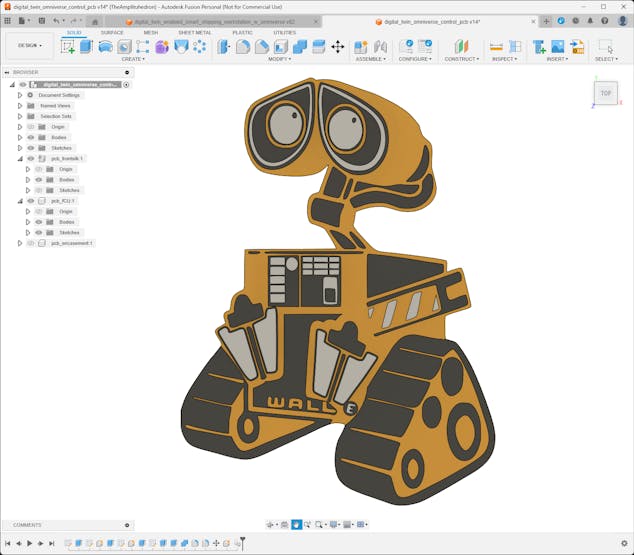Click the TOP face of the ViewCube

606,93
